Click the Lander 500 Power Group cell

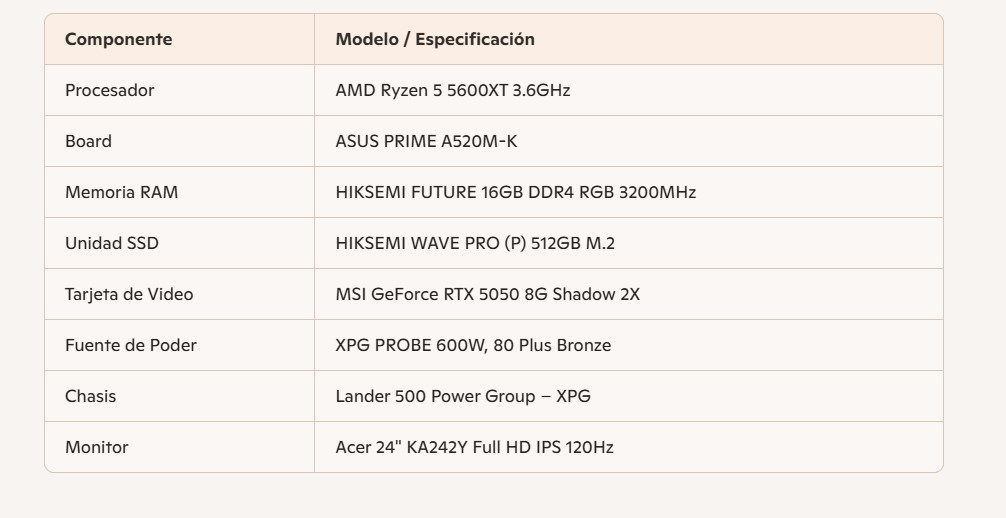(463, 397)
